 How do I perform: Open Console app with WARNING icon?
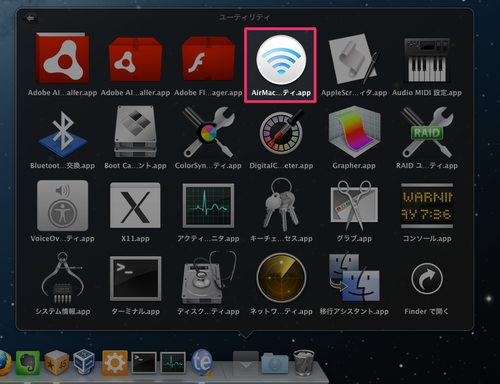[427, 206]
